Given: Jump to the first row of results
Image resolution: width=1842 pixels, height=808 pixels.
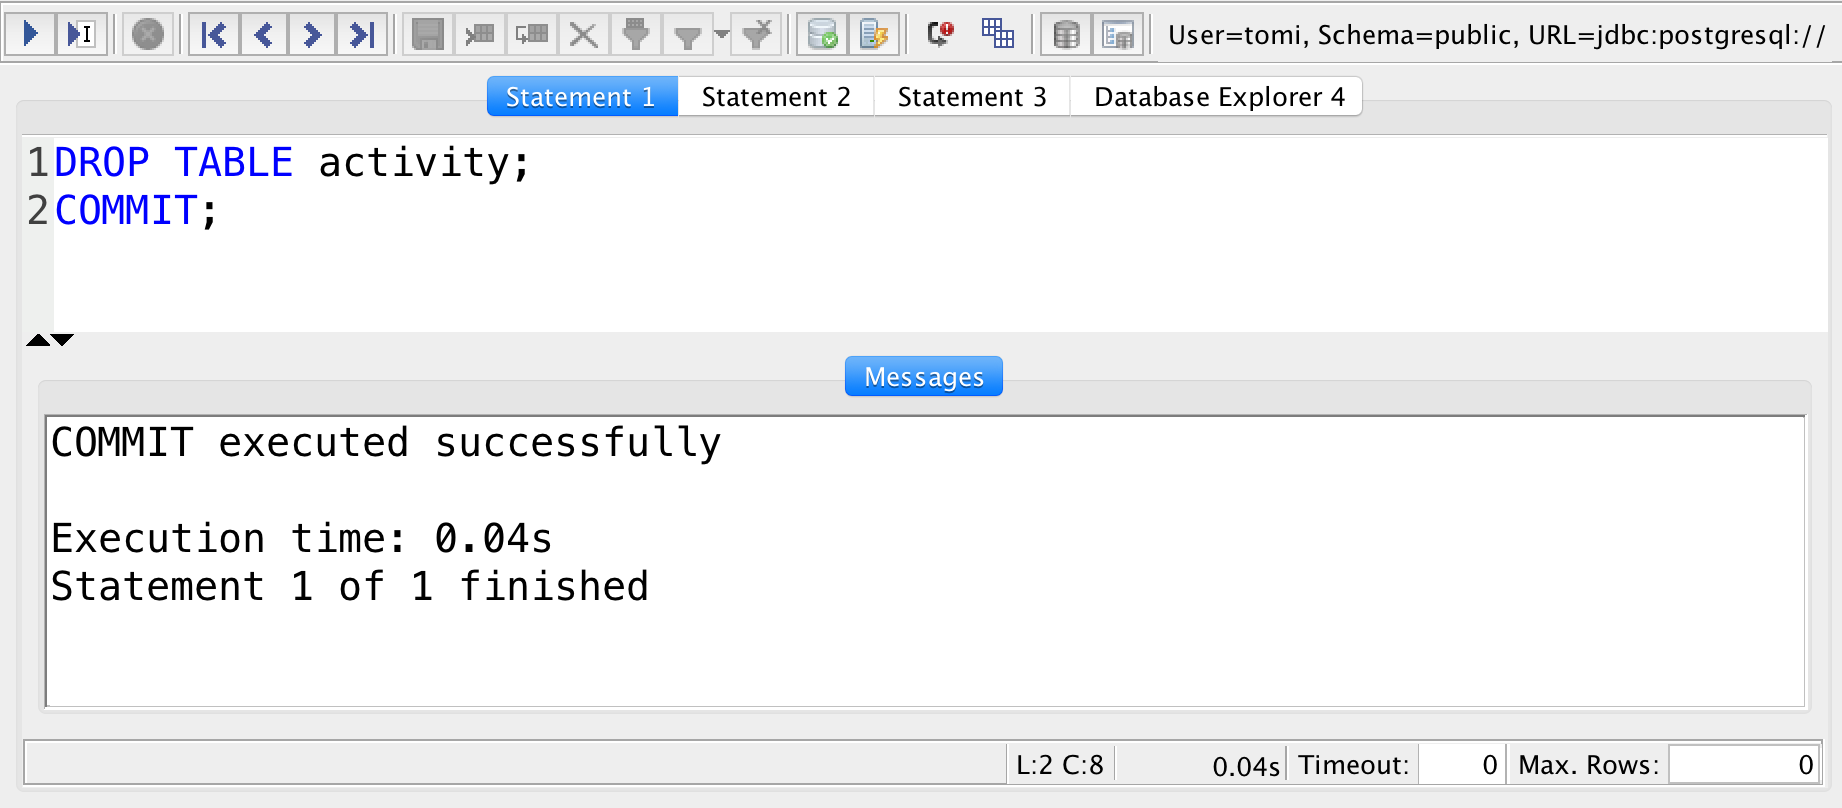Looking at the screenshot, I should [x=213, y=33].
